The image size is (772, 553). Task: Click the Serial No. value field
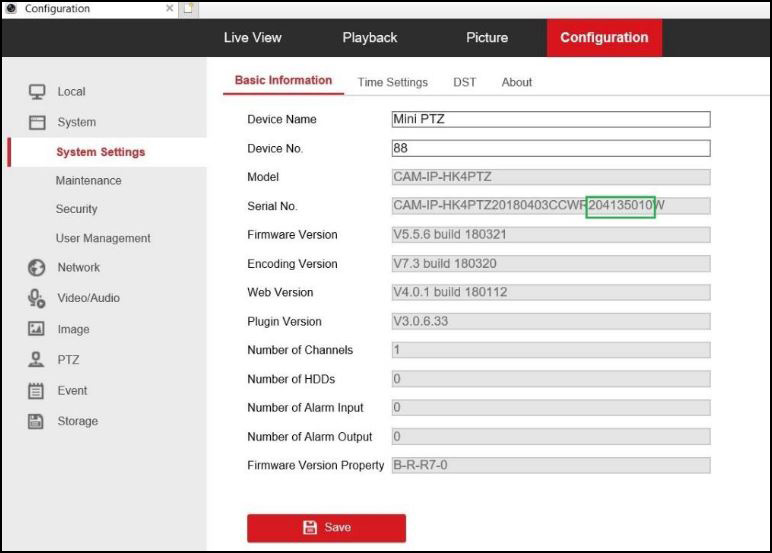551,205
